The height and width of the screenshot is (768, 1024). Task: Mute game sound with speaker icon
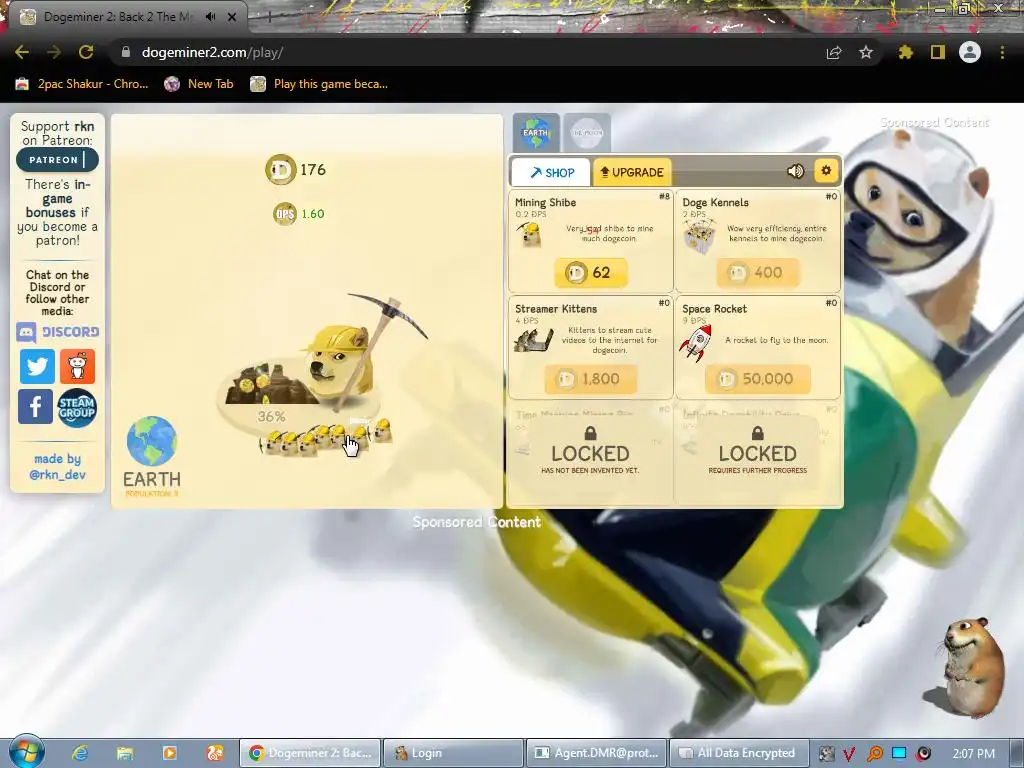click(795, 171)
